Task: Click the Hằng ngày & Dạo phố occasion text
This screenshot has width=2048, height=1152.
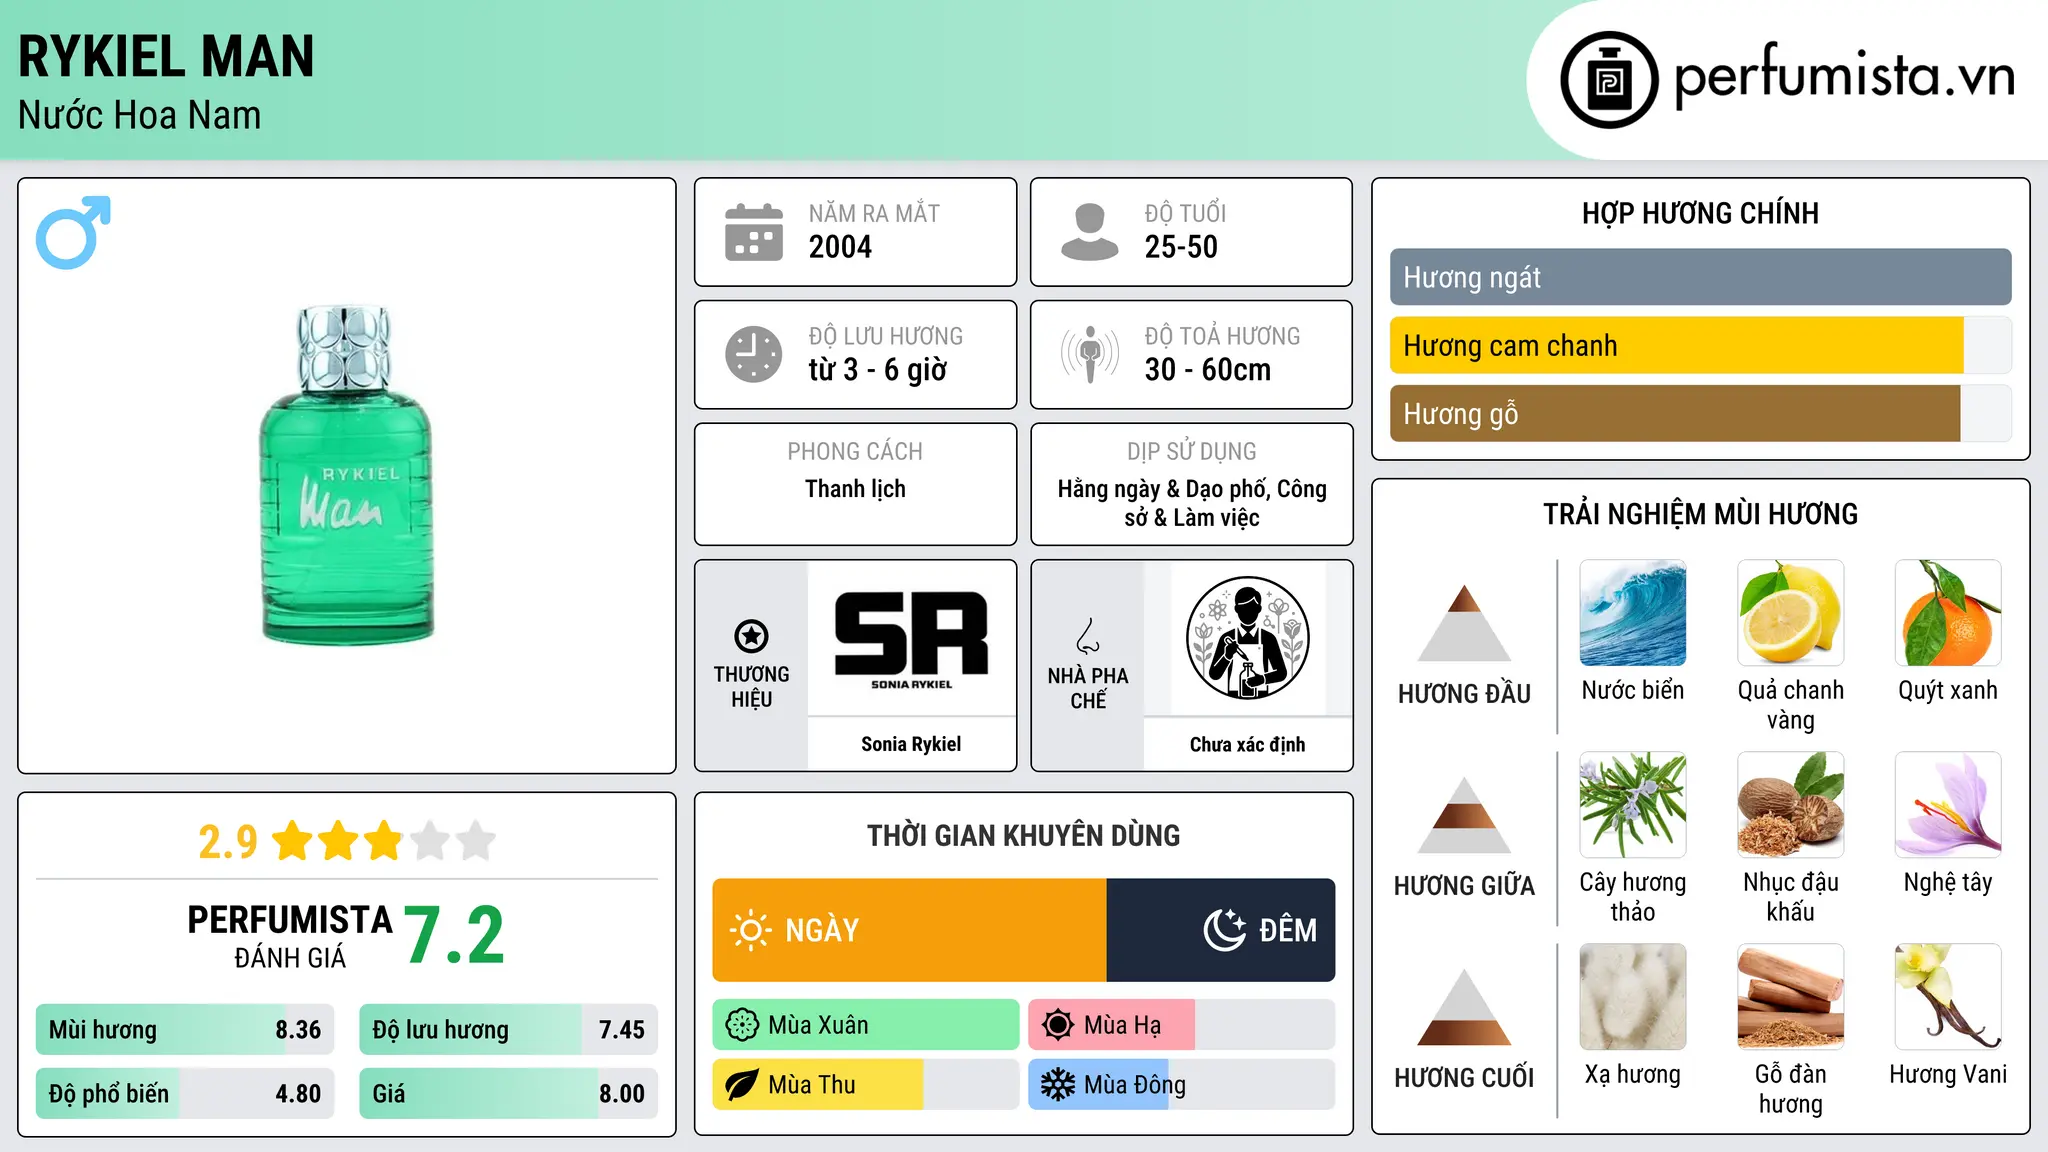Action: click(1192, 503)
